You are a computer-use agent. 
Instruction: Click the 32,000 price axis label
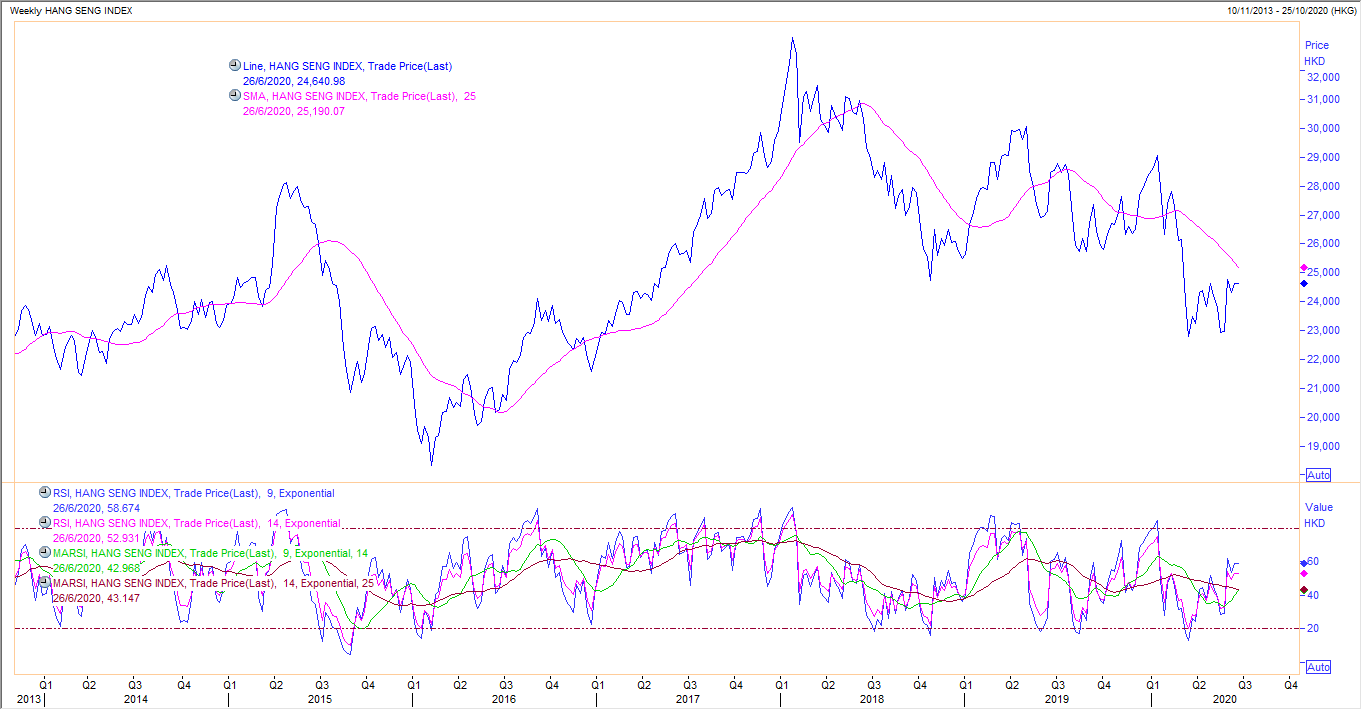[x=1322, y=77]
